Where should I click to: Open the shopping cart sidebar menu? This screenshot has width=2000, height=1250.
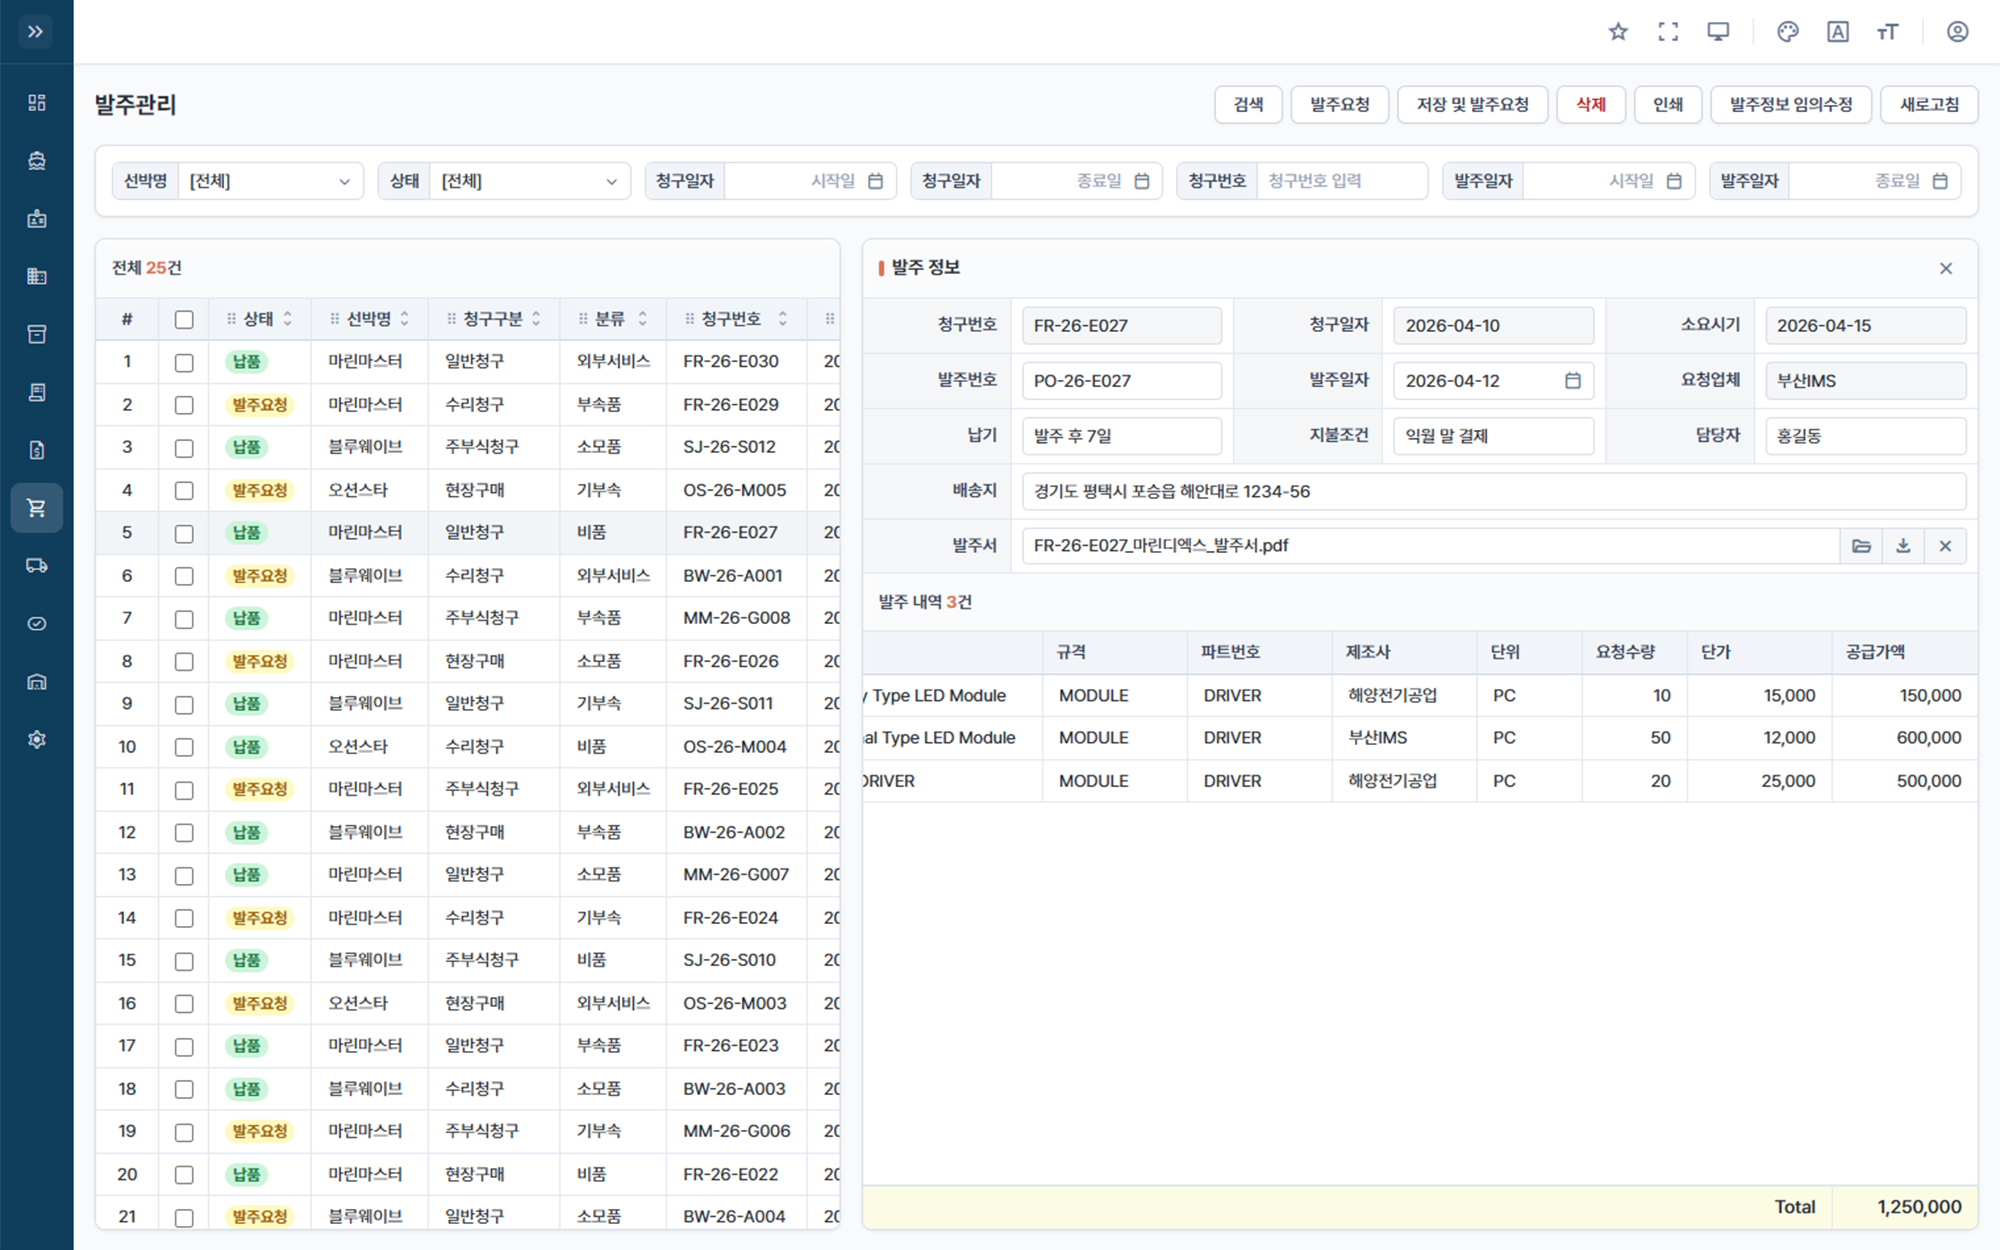coord(37,508)
